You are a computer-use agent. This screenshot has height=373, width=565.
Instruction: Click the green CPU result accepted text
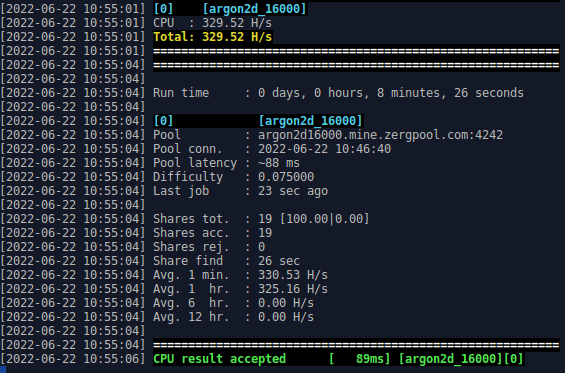[x=219, y=359]
